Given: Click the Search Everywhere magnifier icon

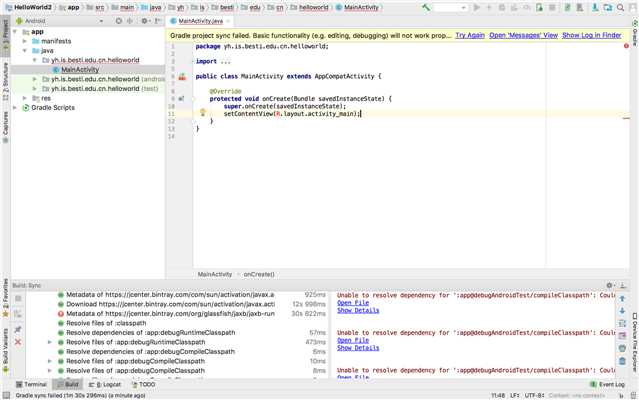Looking at the screenshot, I should click(x=621, y=7).
